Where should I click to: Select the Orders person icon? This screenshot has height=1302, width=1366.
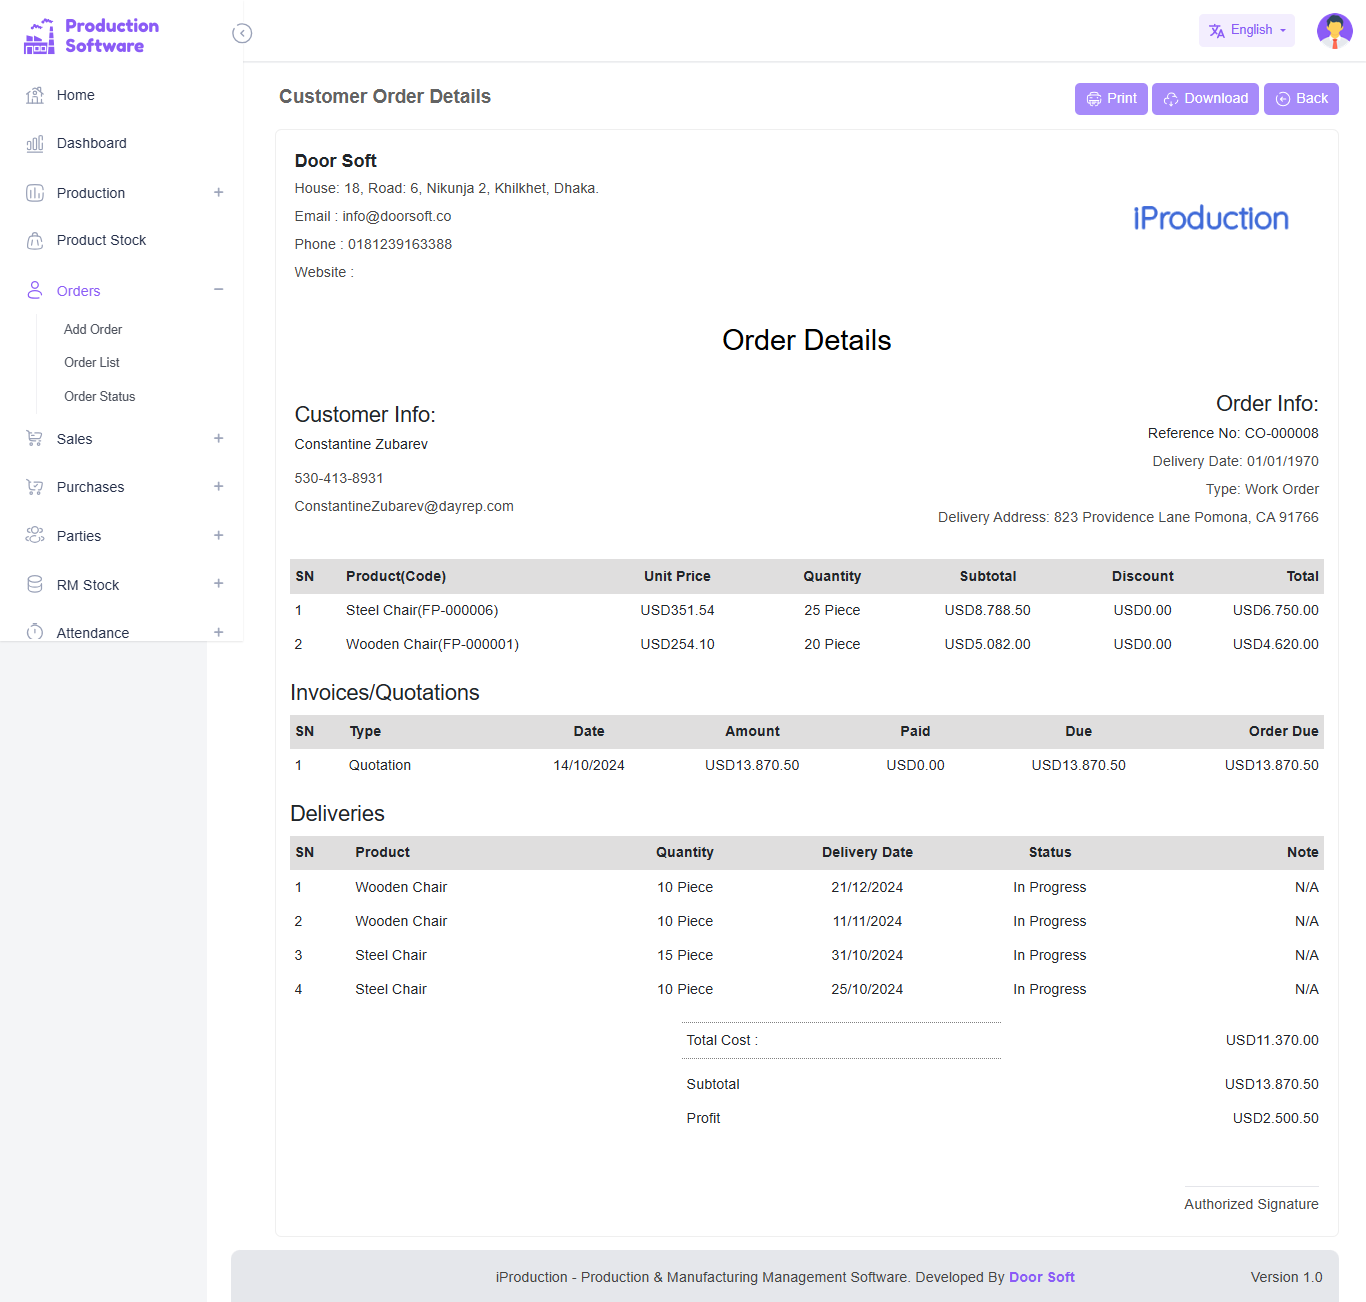click(34, 290)
